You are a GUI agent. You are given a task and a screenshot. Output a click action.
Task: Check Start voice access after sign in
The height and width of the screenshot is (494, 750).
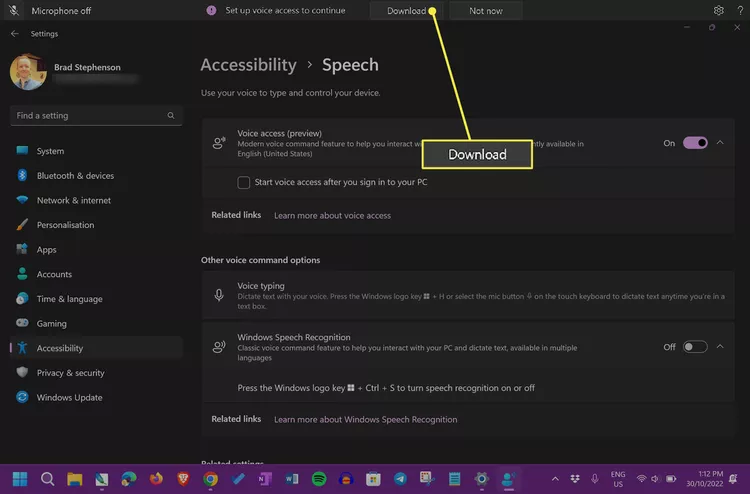coord(243,182)
